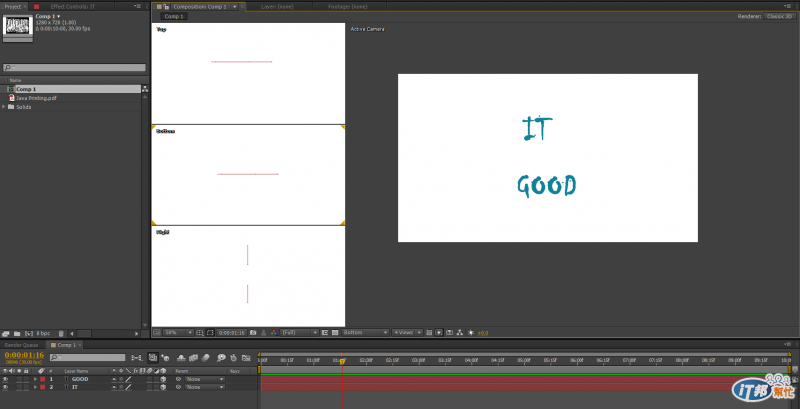Take a snapshot with camera icon
Viewport: 800px width, 409px height.
coord(253,333)
